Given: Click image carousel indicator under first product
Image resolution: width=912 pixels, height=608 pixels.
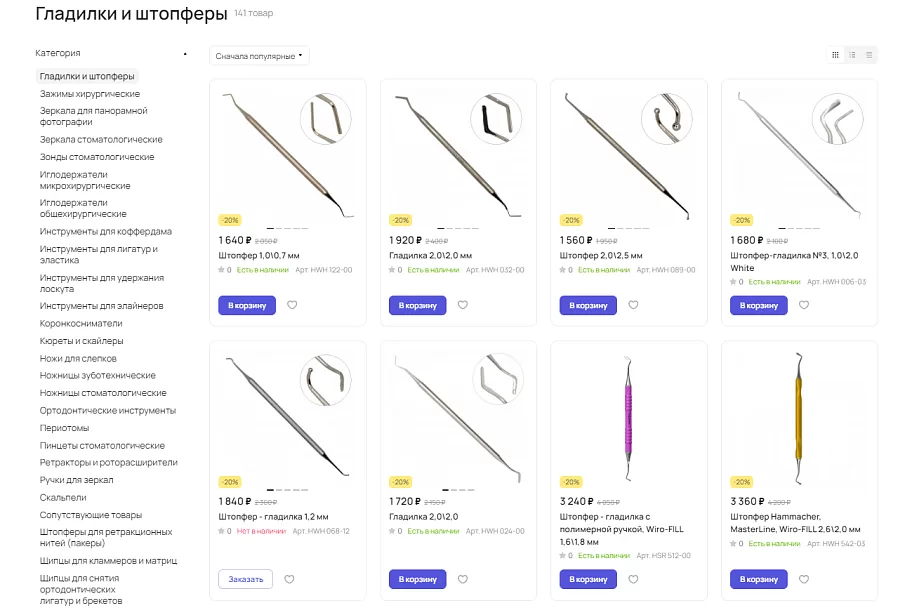Looking at the screenshot, I should [x=287, y=228].
